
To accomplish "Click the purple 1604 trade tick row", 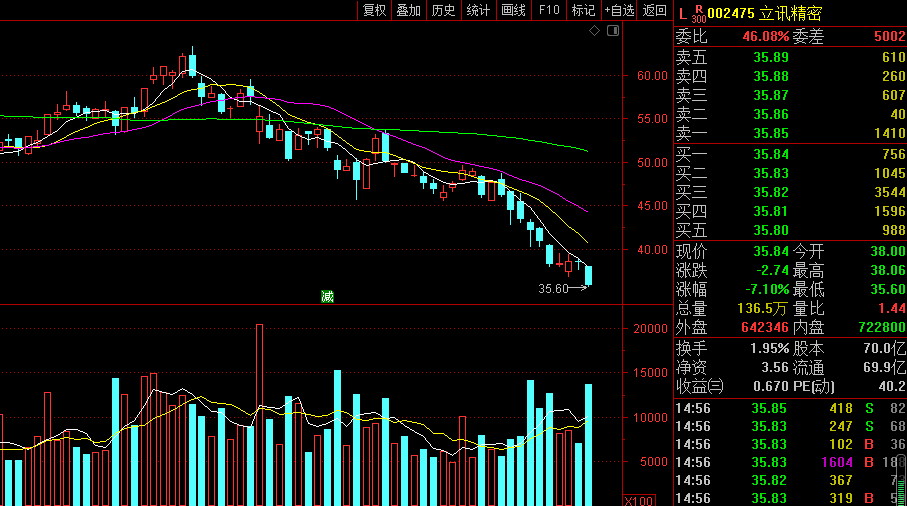I will click(790, 462).
